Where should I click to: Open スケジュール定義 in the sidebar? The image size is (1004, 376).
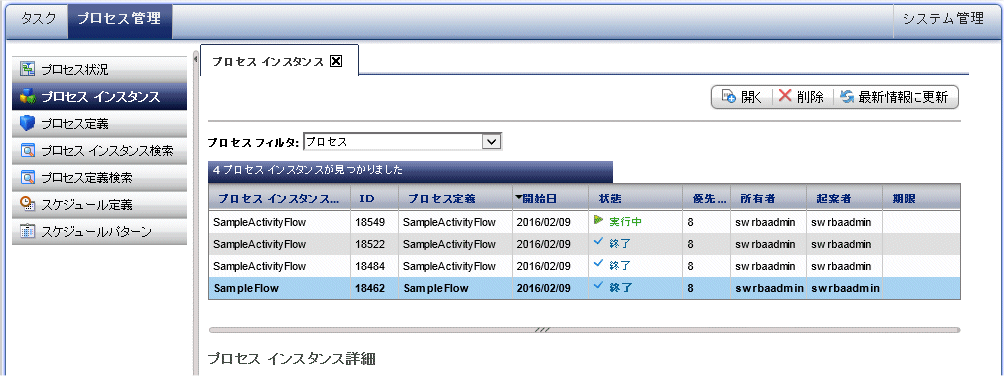coord(99,204)
